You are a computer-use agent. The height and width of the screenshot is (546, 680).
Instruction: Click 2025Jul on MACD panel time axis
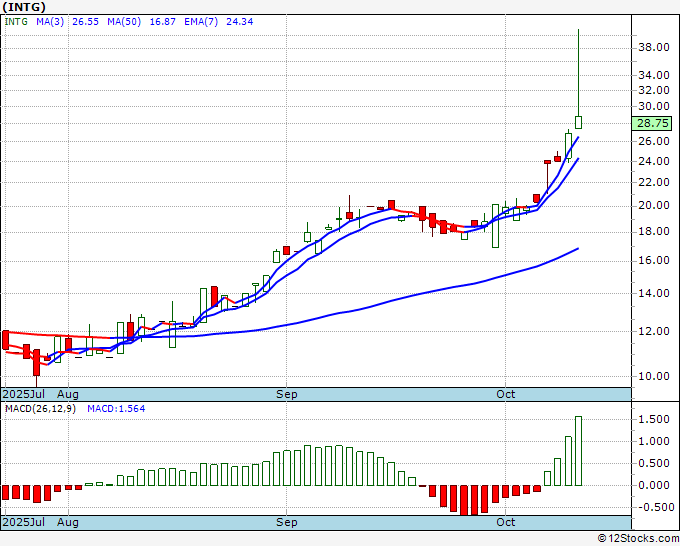tap(24, 522)
